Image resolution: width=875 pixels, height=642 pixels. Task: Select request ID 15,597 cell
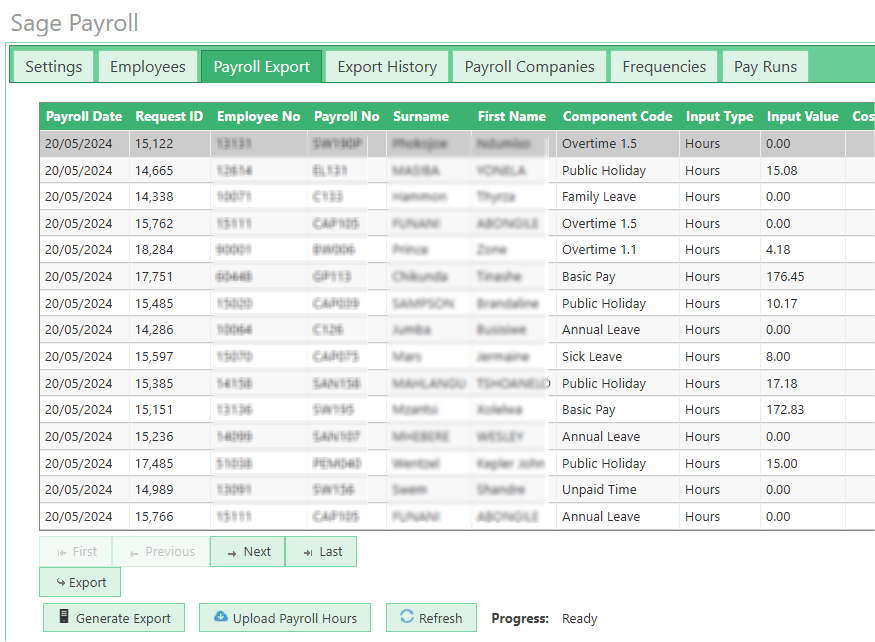[170, 356]
